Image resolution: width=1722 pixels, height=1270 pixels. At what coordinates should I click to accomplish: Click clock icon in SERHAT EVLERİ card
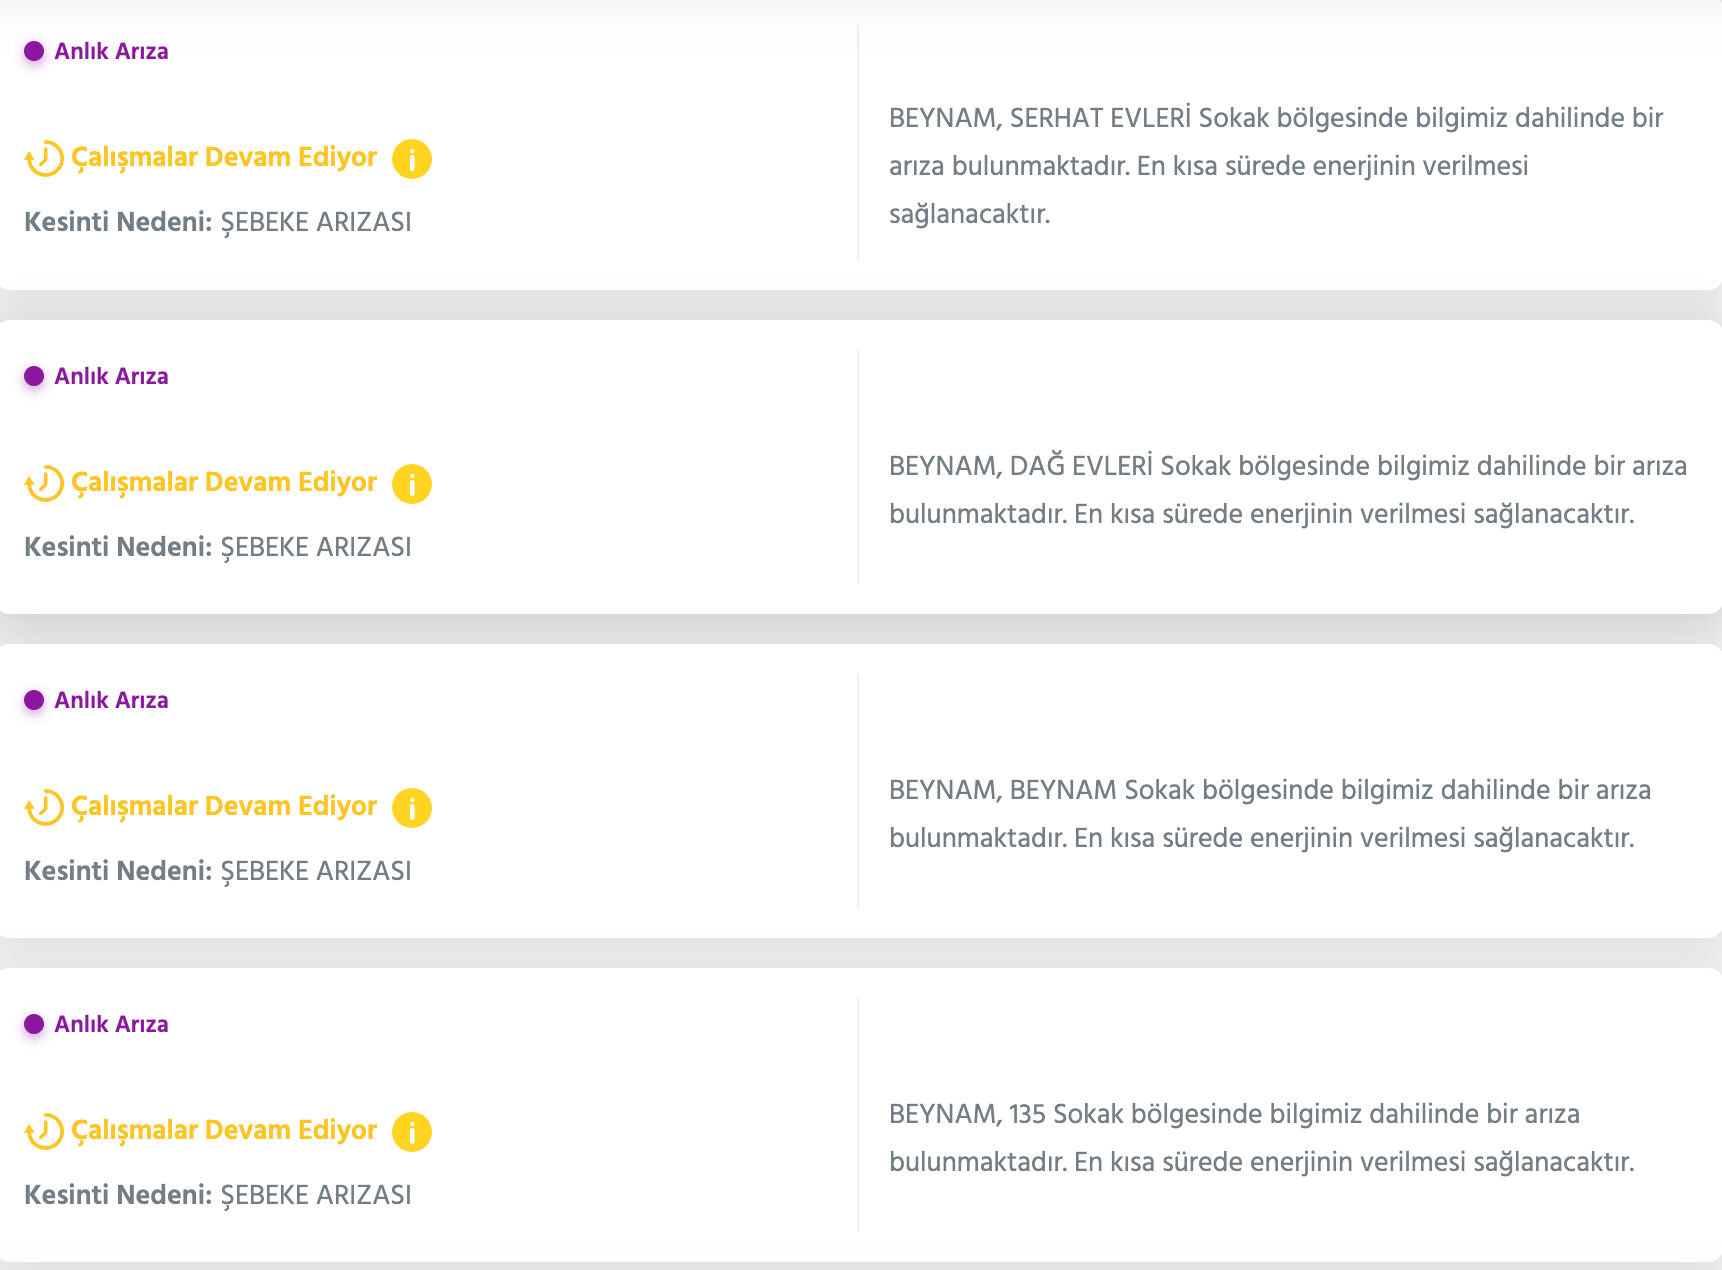[44, 158]
